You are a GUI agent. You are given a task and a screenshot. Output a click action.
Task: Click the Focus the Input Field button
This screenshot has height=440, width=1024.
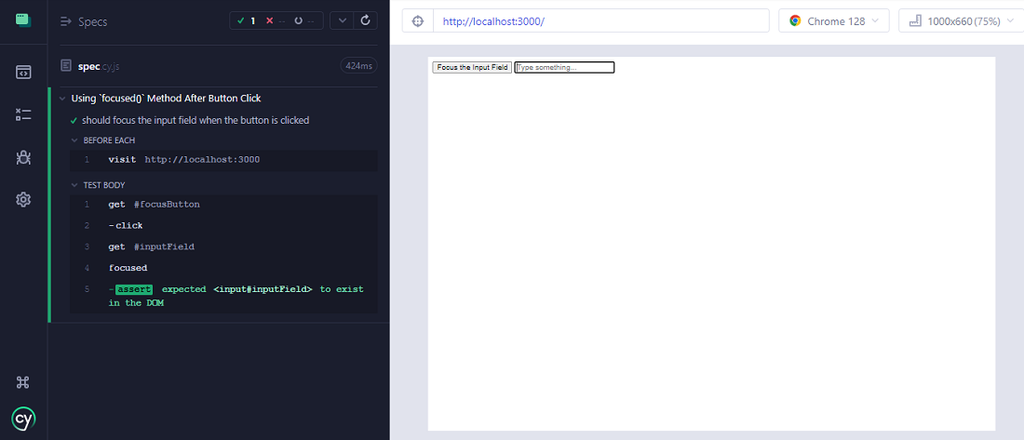point(472,67)
